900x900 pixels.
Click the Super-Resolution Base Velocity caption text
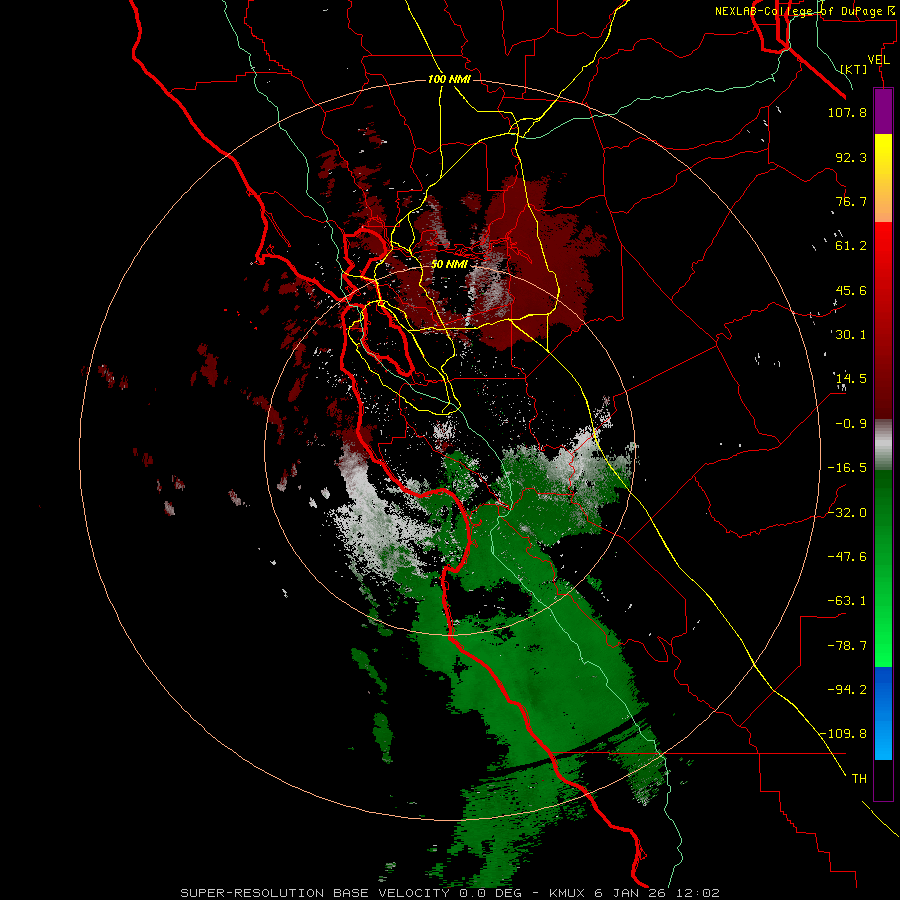(450, 893)
